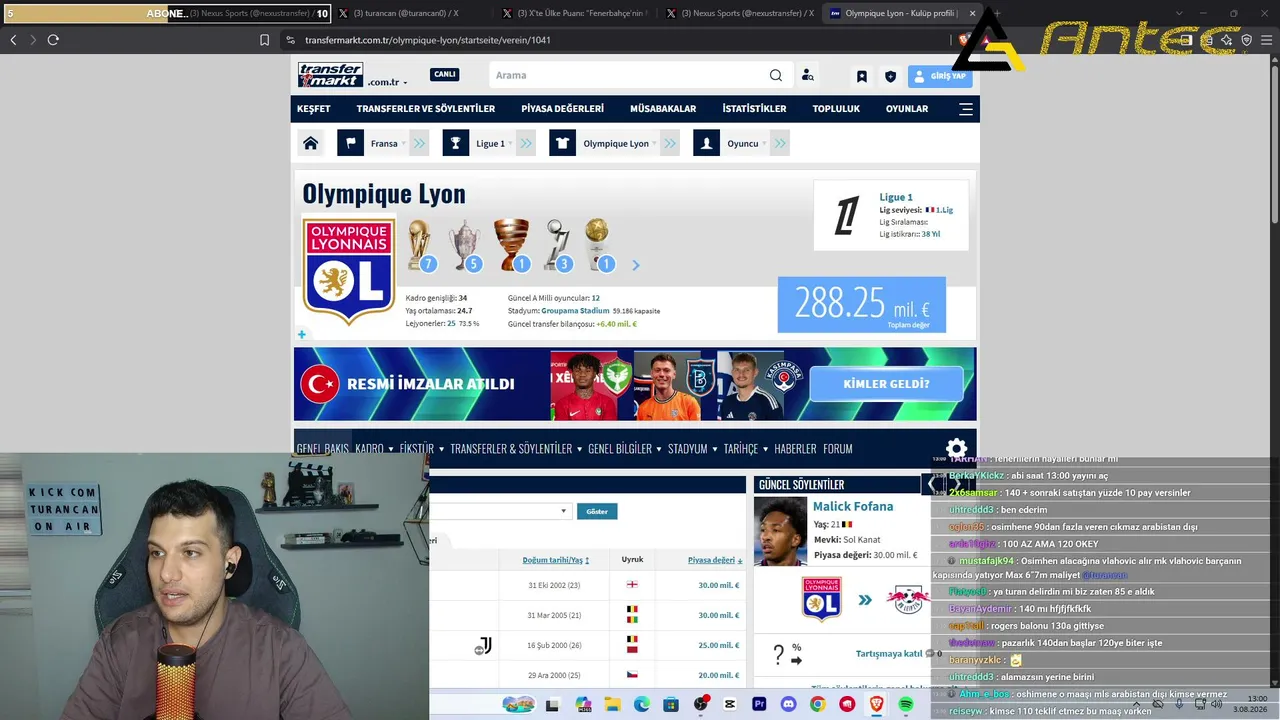Open the watchlist bookmark icon in site header
The width and height of the screenshot is (1280, 720).
(862, 76)
